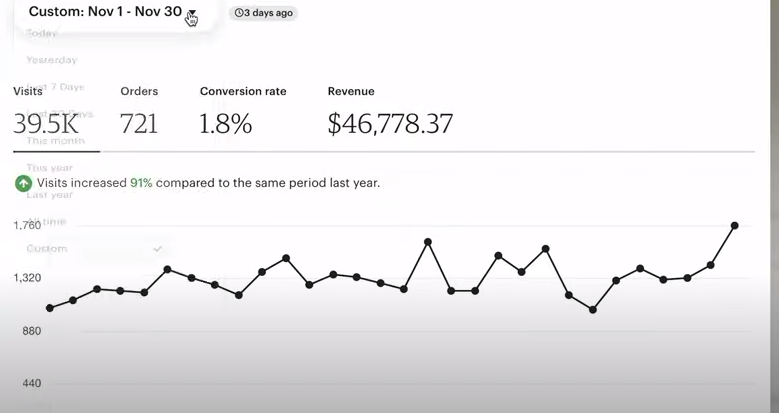Click the final highest data point on the chart

[734, 226]
